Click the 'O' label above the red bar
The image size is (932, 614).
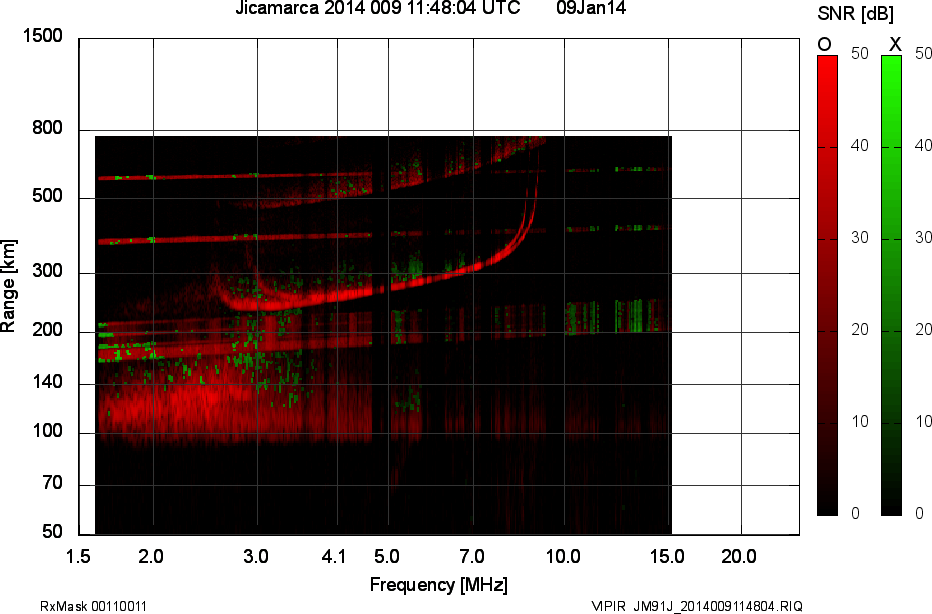click(824, 45)
